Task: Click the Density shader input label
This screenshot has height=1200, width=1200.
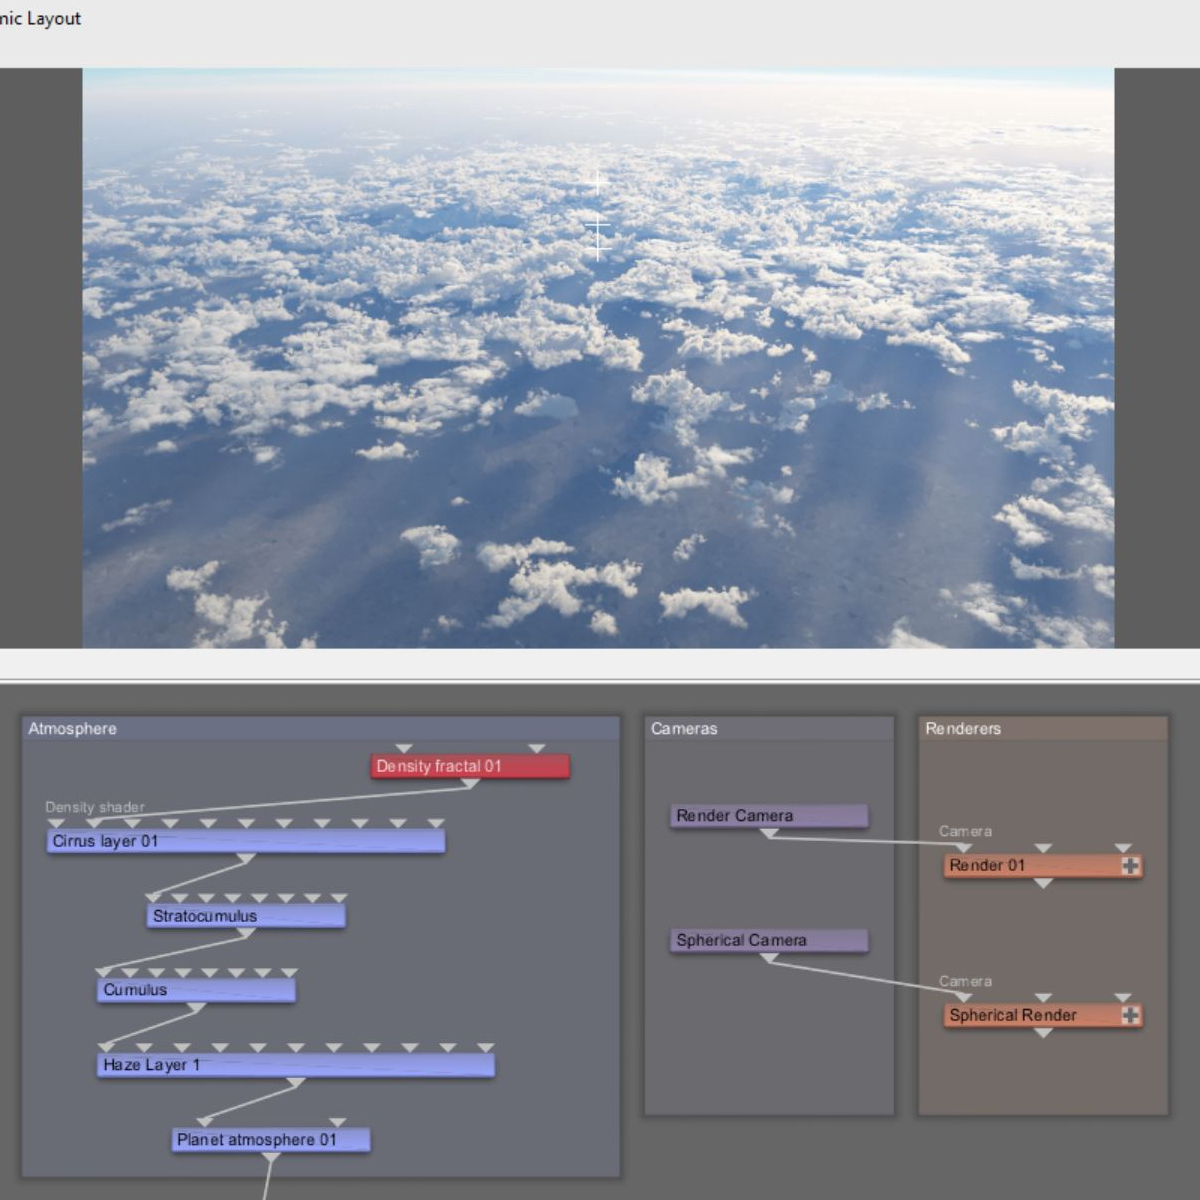Action: (x=95, y=807)
